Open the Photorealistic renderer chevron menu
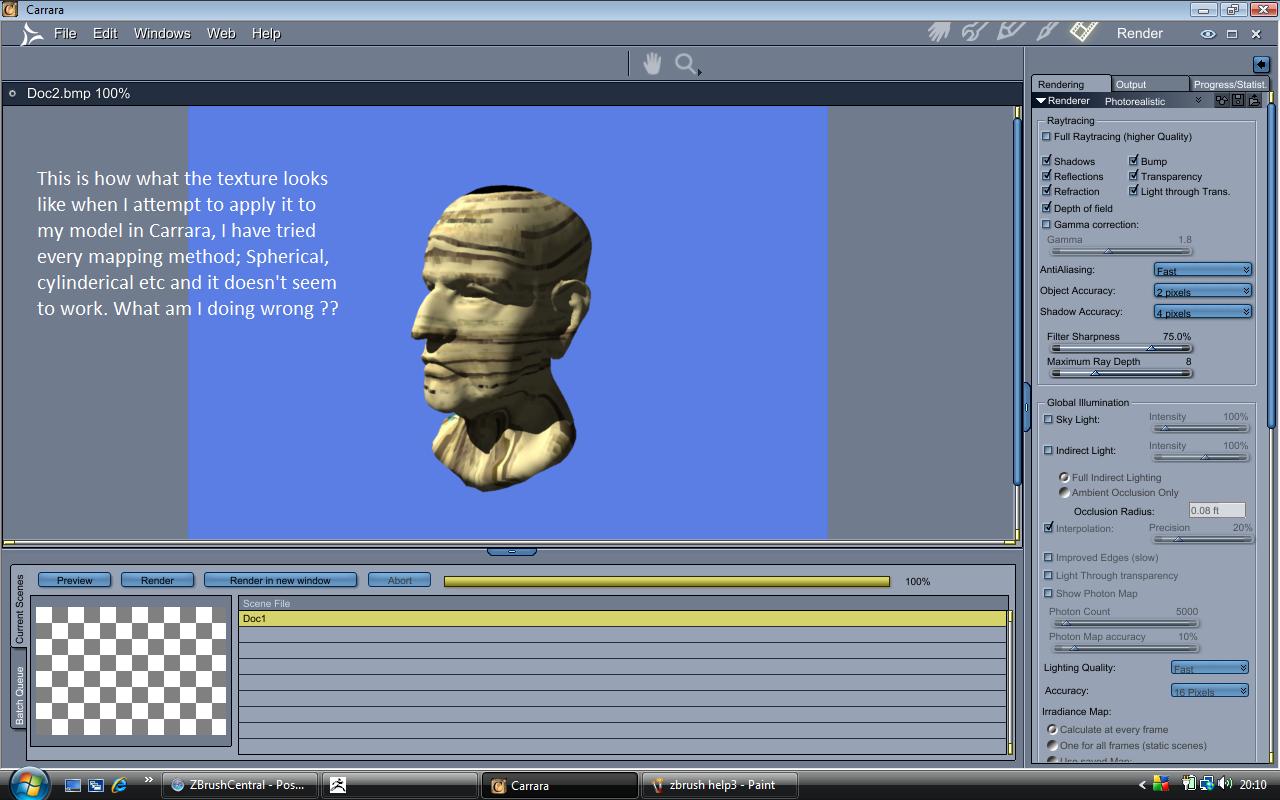Screen dimensions: 1280x800 tap(1198, 101)
